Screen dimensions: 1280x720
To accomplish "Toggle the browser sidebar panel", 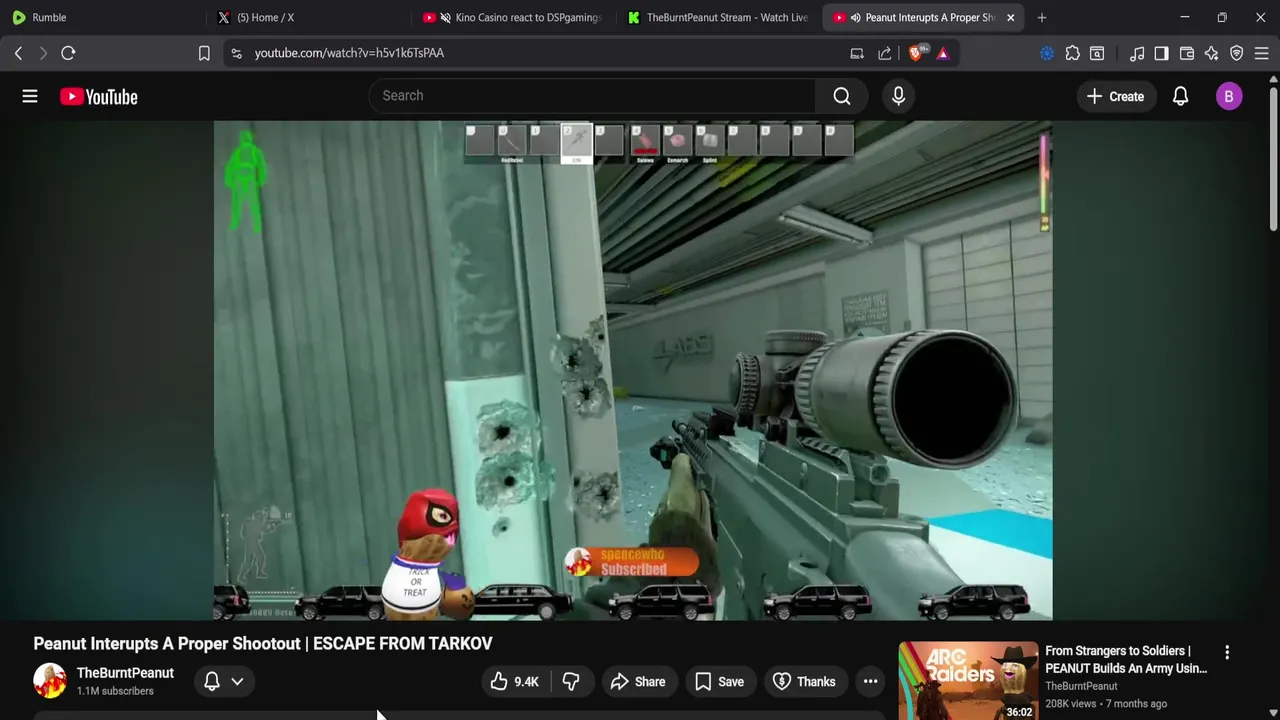I will pyautogui.click(x=1161, y=53).
